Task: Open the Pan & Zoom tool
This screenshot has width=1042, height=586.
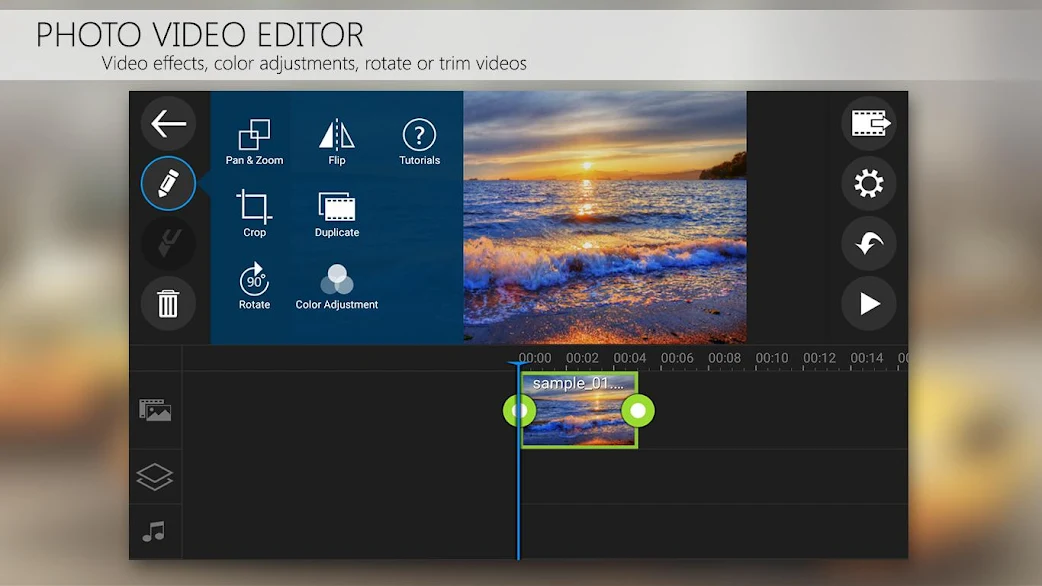Action: (254, 142)
